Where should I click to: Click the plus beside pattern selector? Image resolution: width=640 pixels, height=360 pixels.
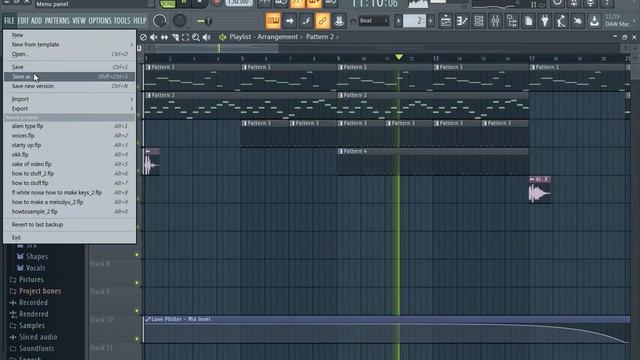tap(430, 21)
